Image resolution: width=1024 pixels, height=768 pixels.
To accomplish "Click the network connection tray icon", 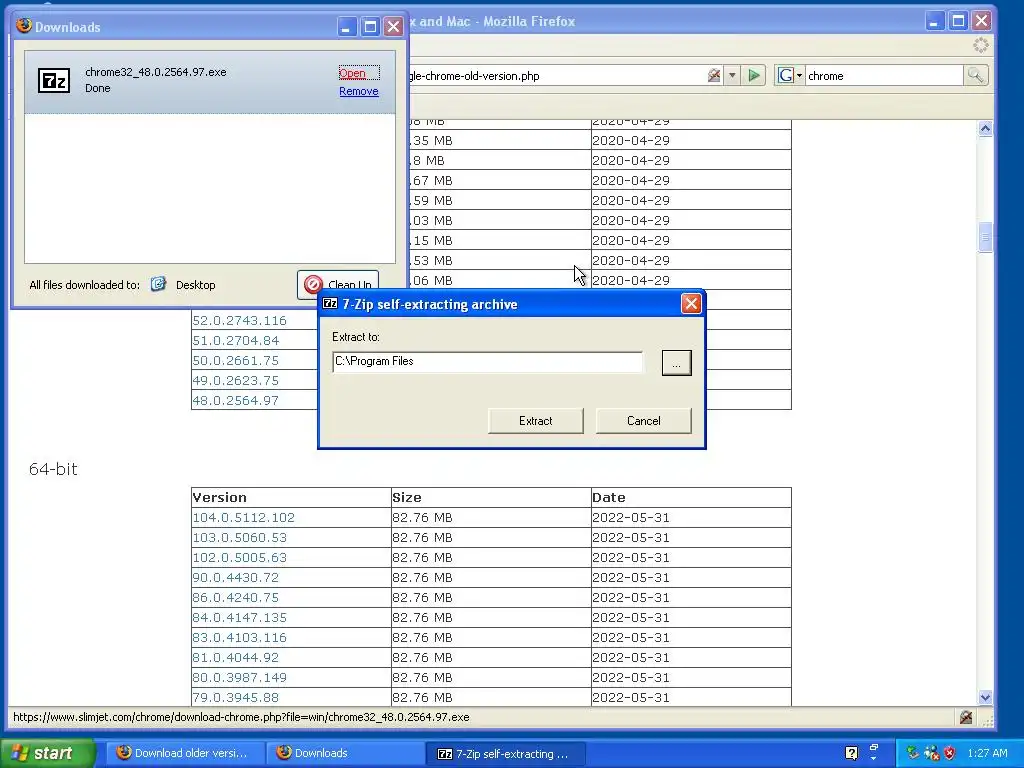I will 932,753.
